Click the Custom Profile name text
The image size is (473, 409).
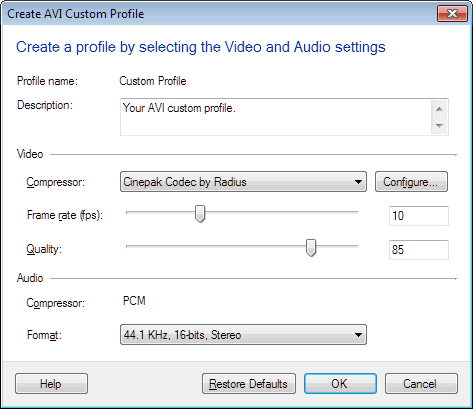[x=153, y=81]
